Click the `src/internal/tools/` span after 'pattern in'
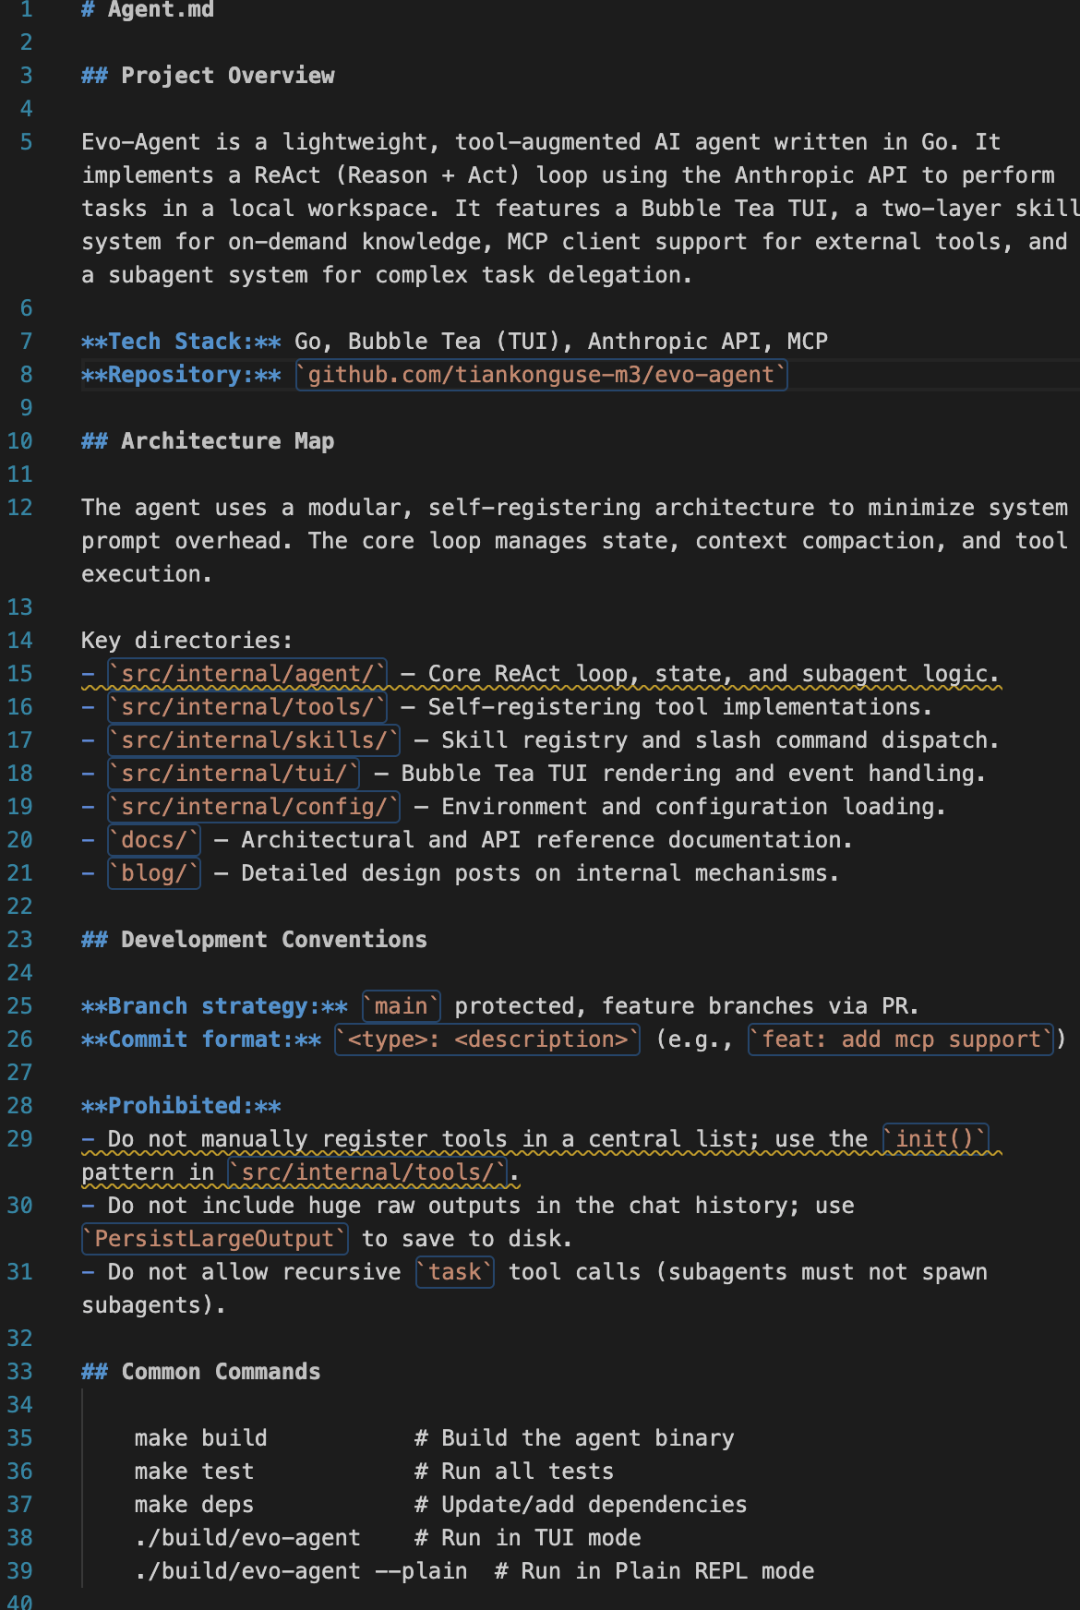The height and width of the screenshot is (1610, 1080). [368, 1172]
